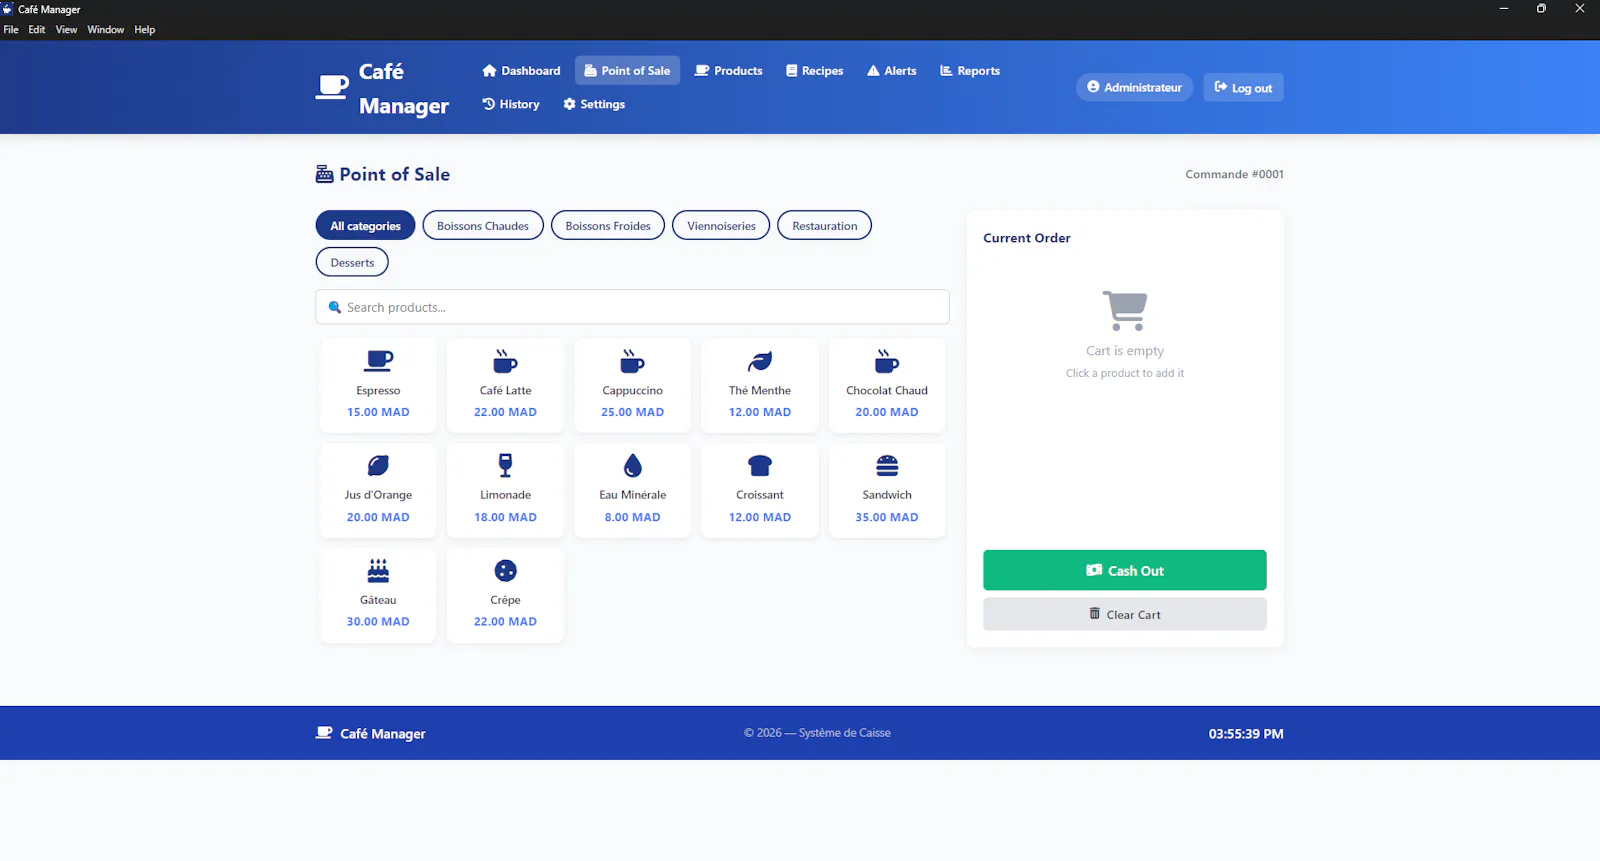Filter by Boissons Froides
Image resolution: width=1600 pixels, height=861 pixels.
pyautogui.click(x=608, y=226)
